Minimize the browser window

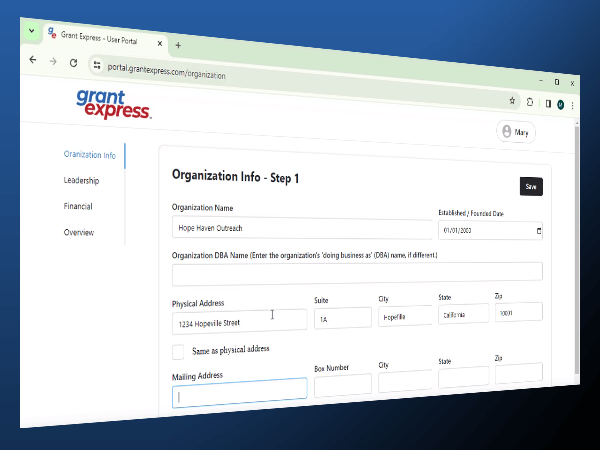pyautogui.click(x=541, y=80)
